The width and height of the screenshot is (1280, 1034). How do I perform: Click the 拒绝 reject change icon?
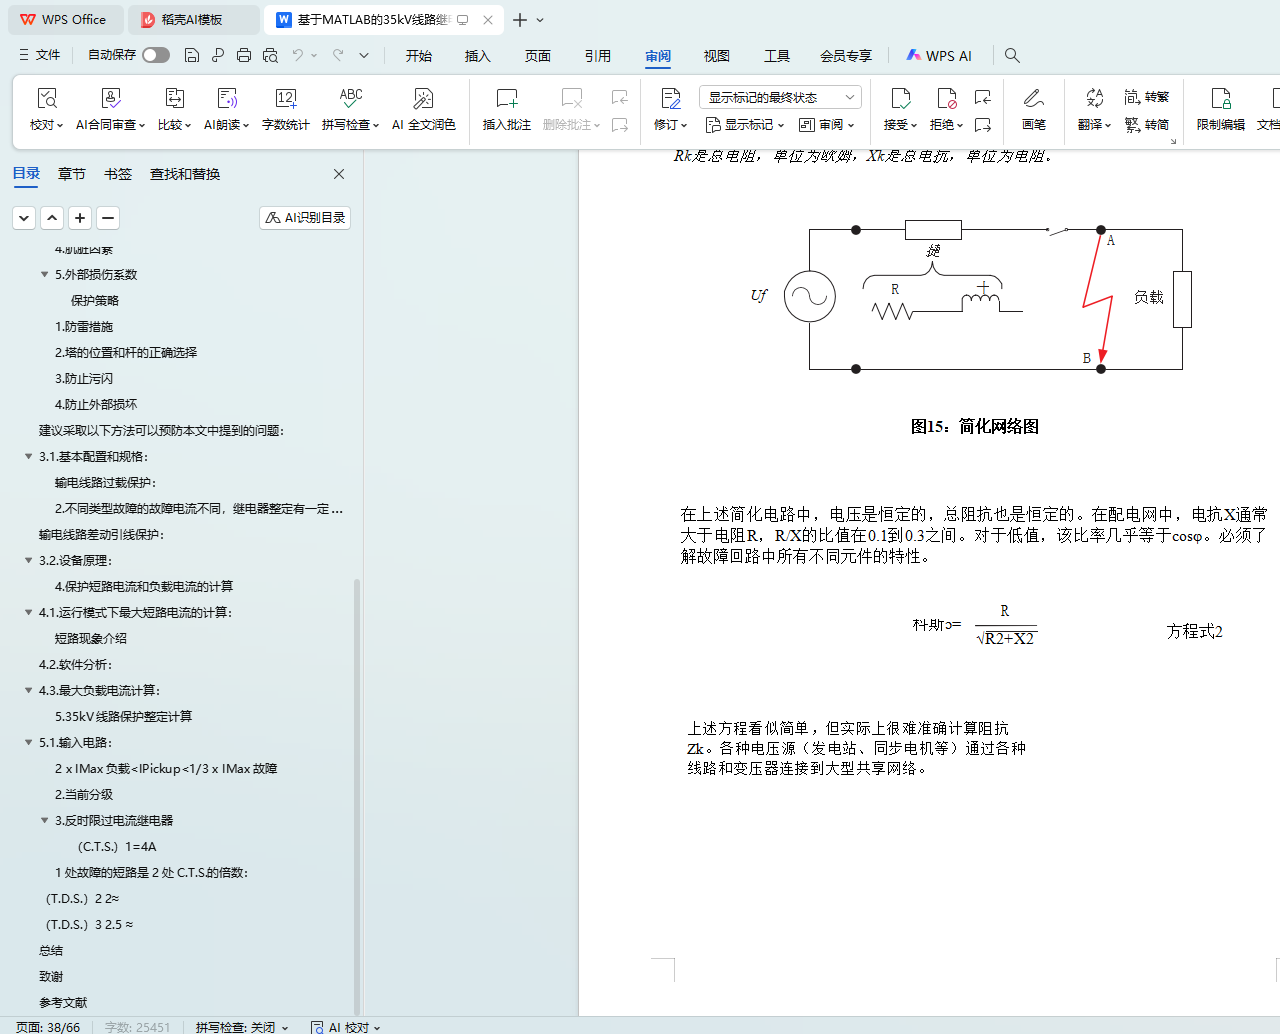[x=946, y=98]
